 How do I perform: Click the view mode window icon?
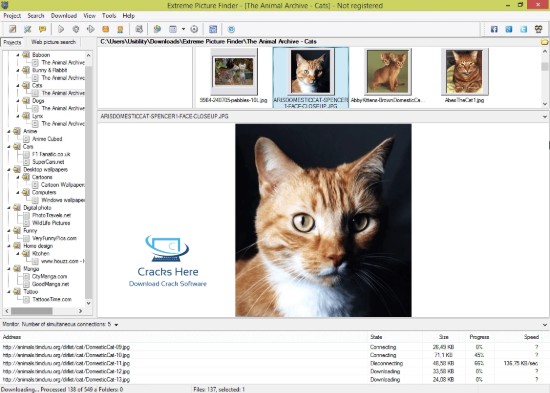tap(173, 29)
